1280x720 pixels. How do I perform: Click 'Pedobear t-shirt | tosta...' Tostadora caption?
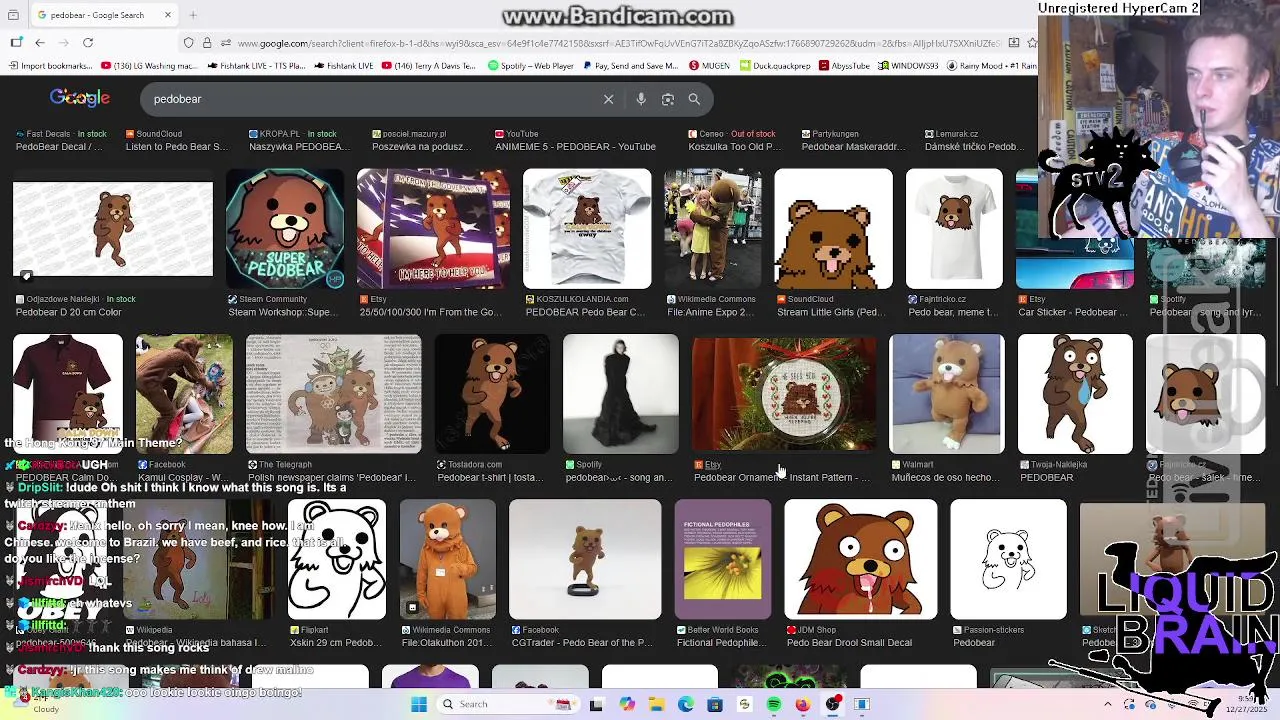[493, 477]
